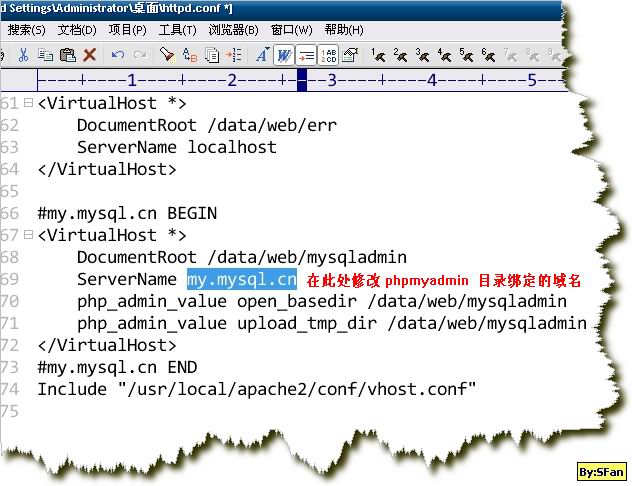Run user tool 1 hammer icon
Screen dimensions: 632x486
378,55
